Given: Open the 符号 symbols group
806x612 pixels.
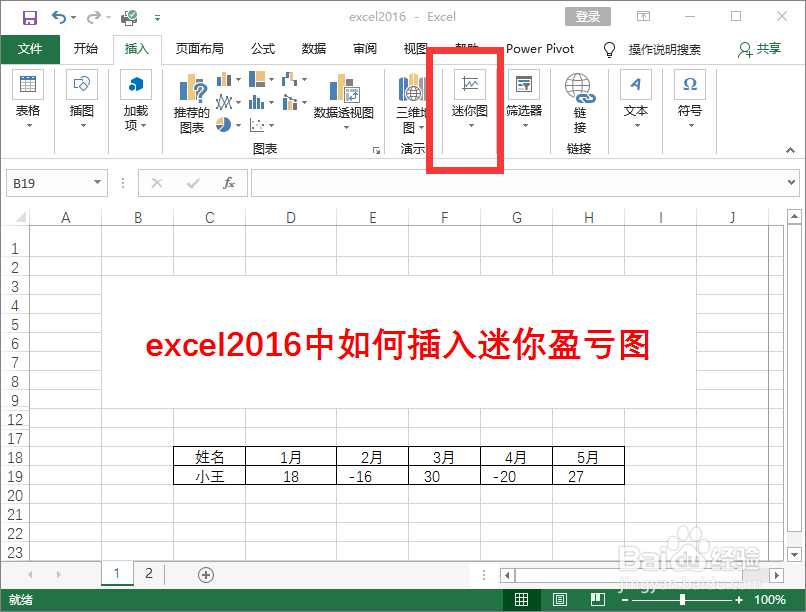Looking at the screenshot, I should tap(690, 100).
